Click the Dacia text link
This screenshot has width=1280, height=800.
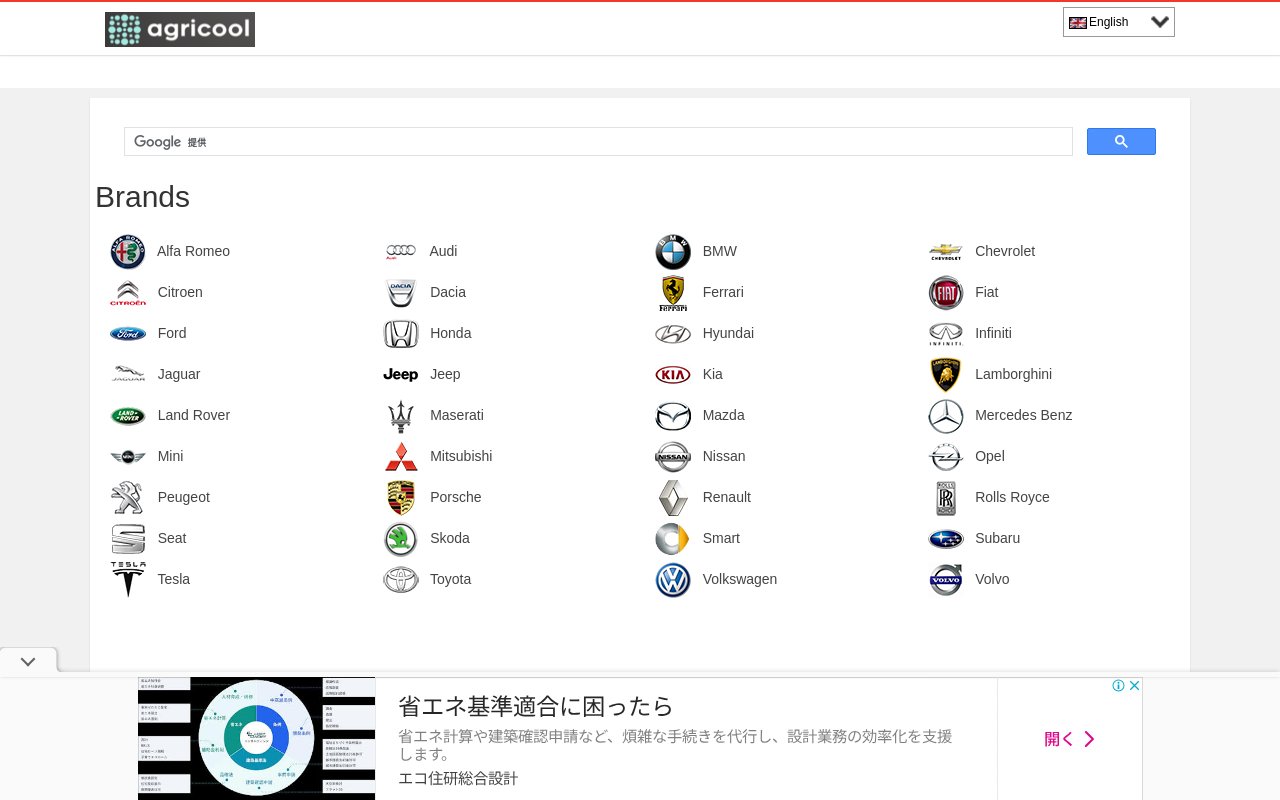tap(448, 292)
